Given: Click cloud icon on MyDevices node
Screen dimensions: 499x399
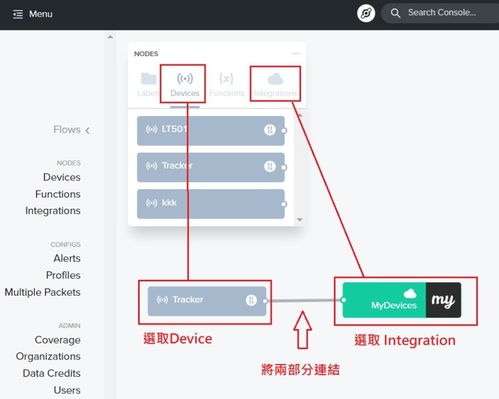Looking at the screenshot, I should pyautogui.click(x=410, y=293).
